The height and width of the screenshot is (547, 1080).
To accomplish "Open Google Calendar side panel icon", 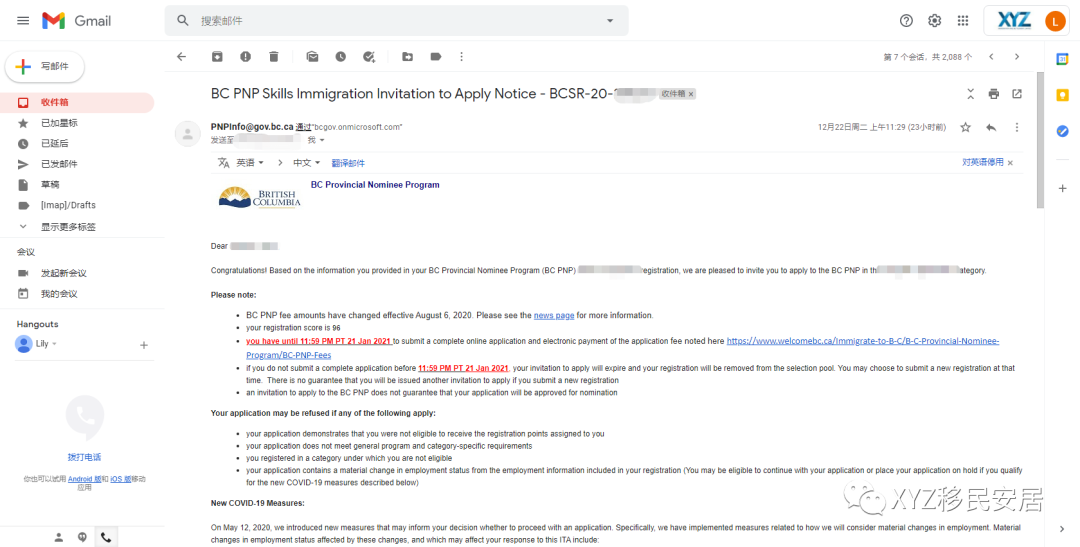I will 1062,59.
